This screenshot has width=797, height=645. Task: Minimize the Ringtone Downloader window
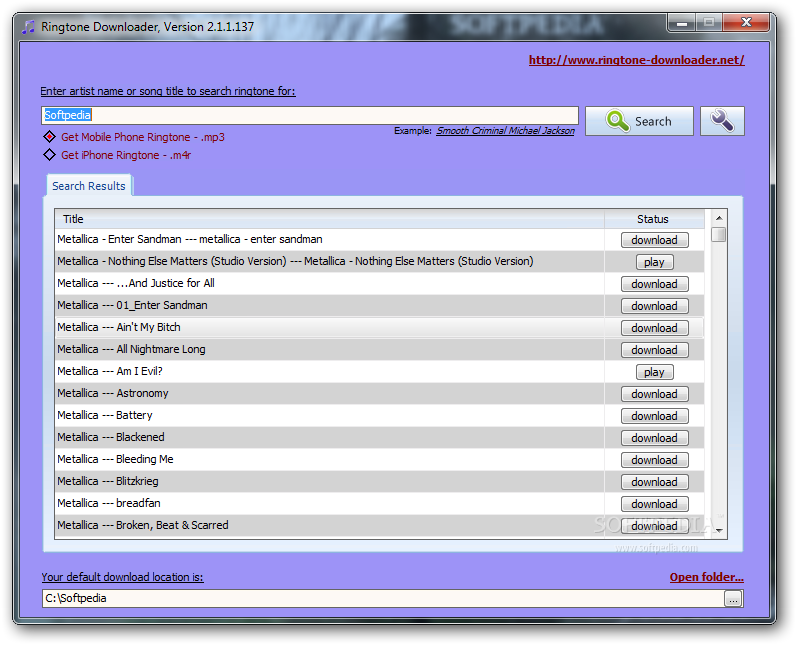coord(682,23)
